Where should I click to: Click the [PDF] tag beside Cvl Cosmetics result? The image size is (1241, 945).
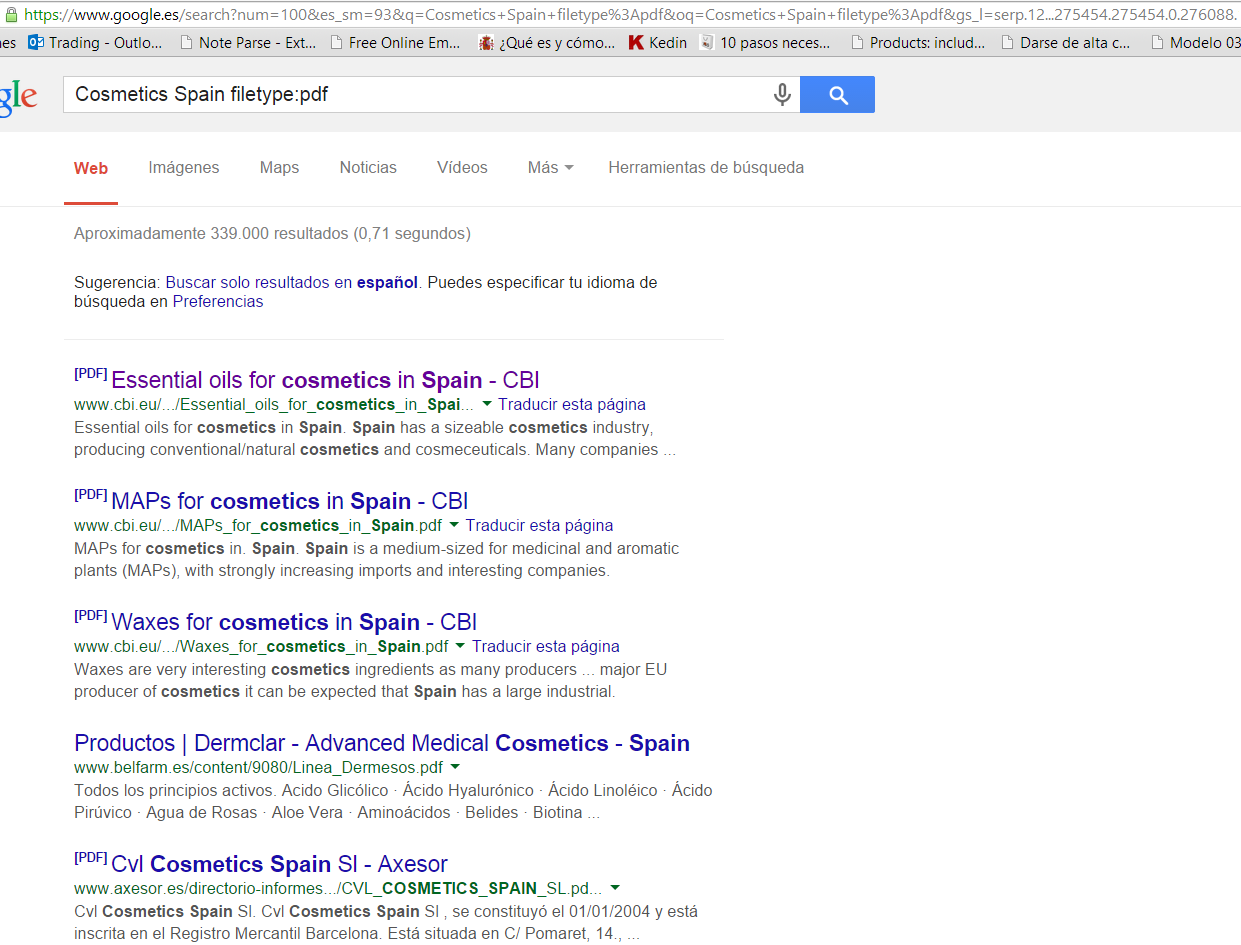[x=90, y=857]
